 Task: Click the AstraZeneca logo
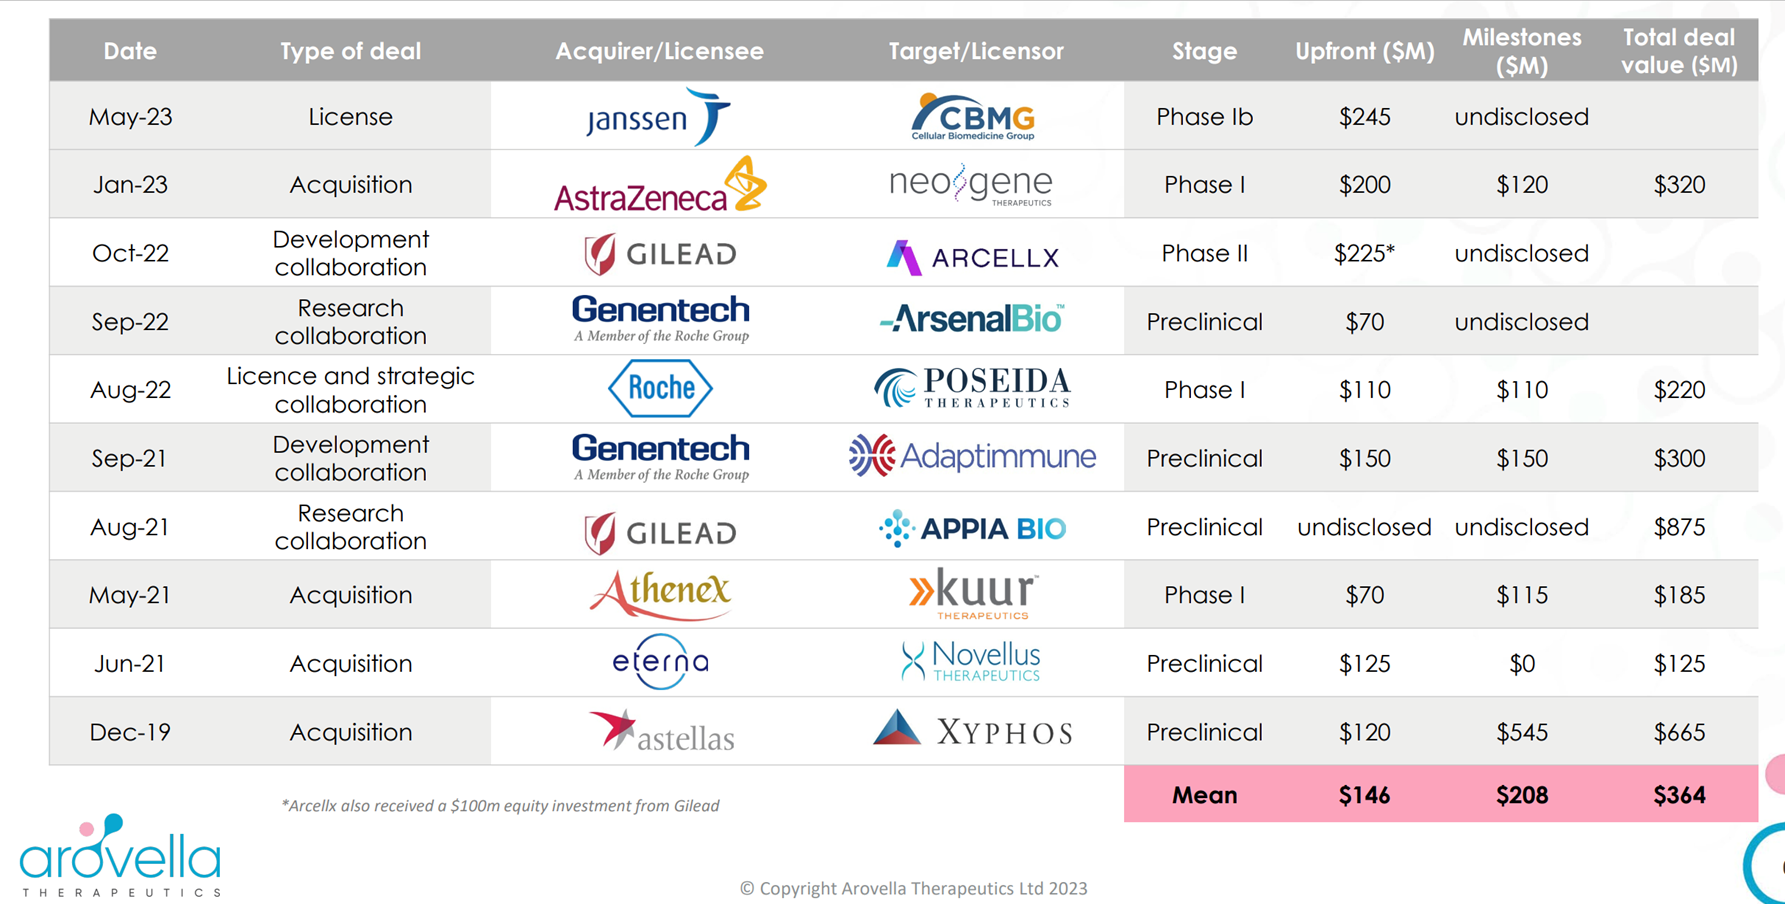tap(660, 185)
